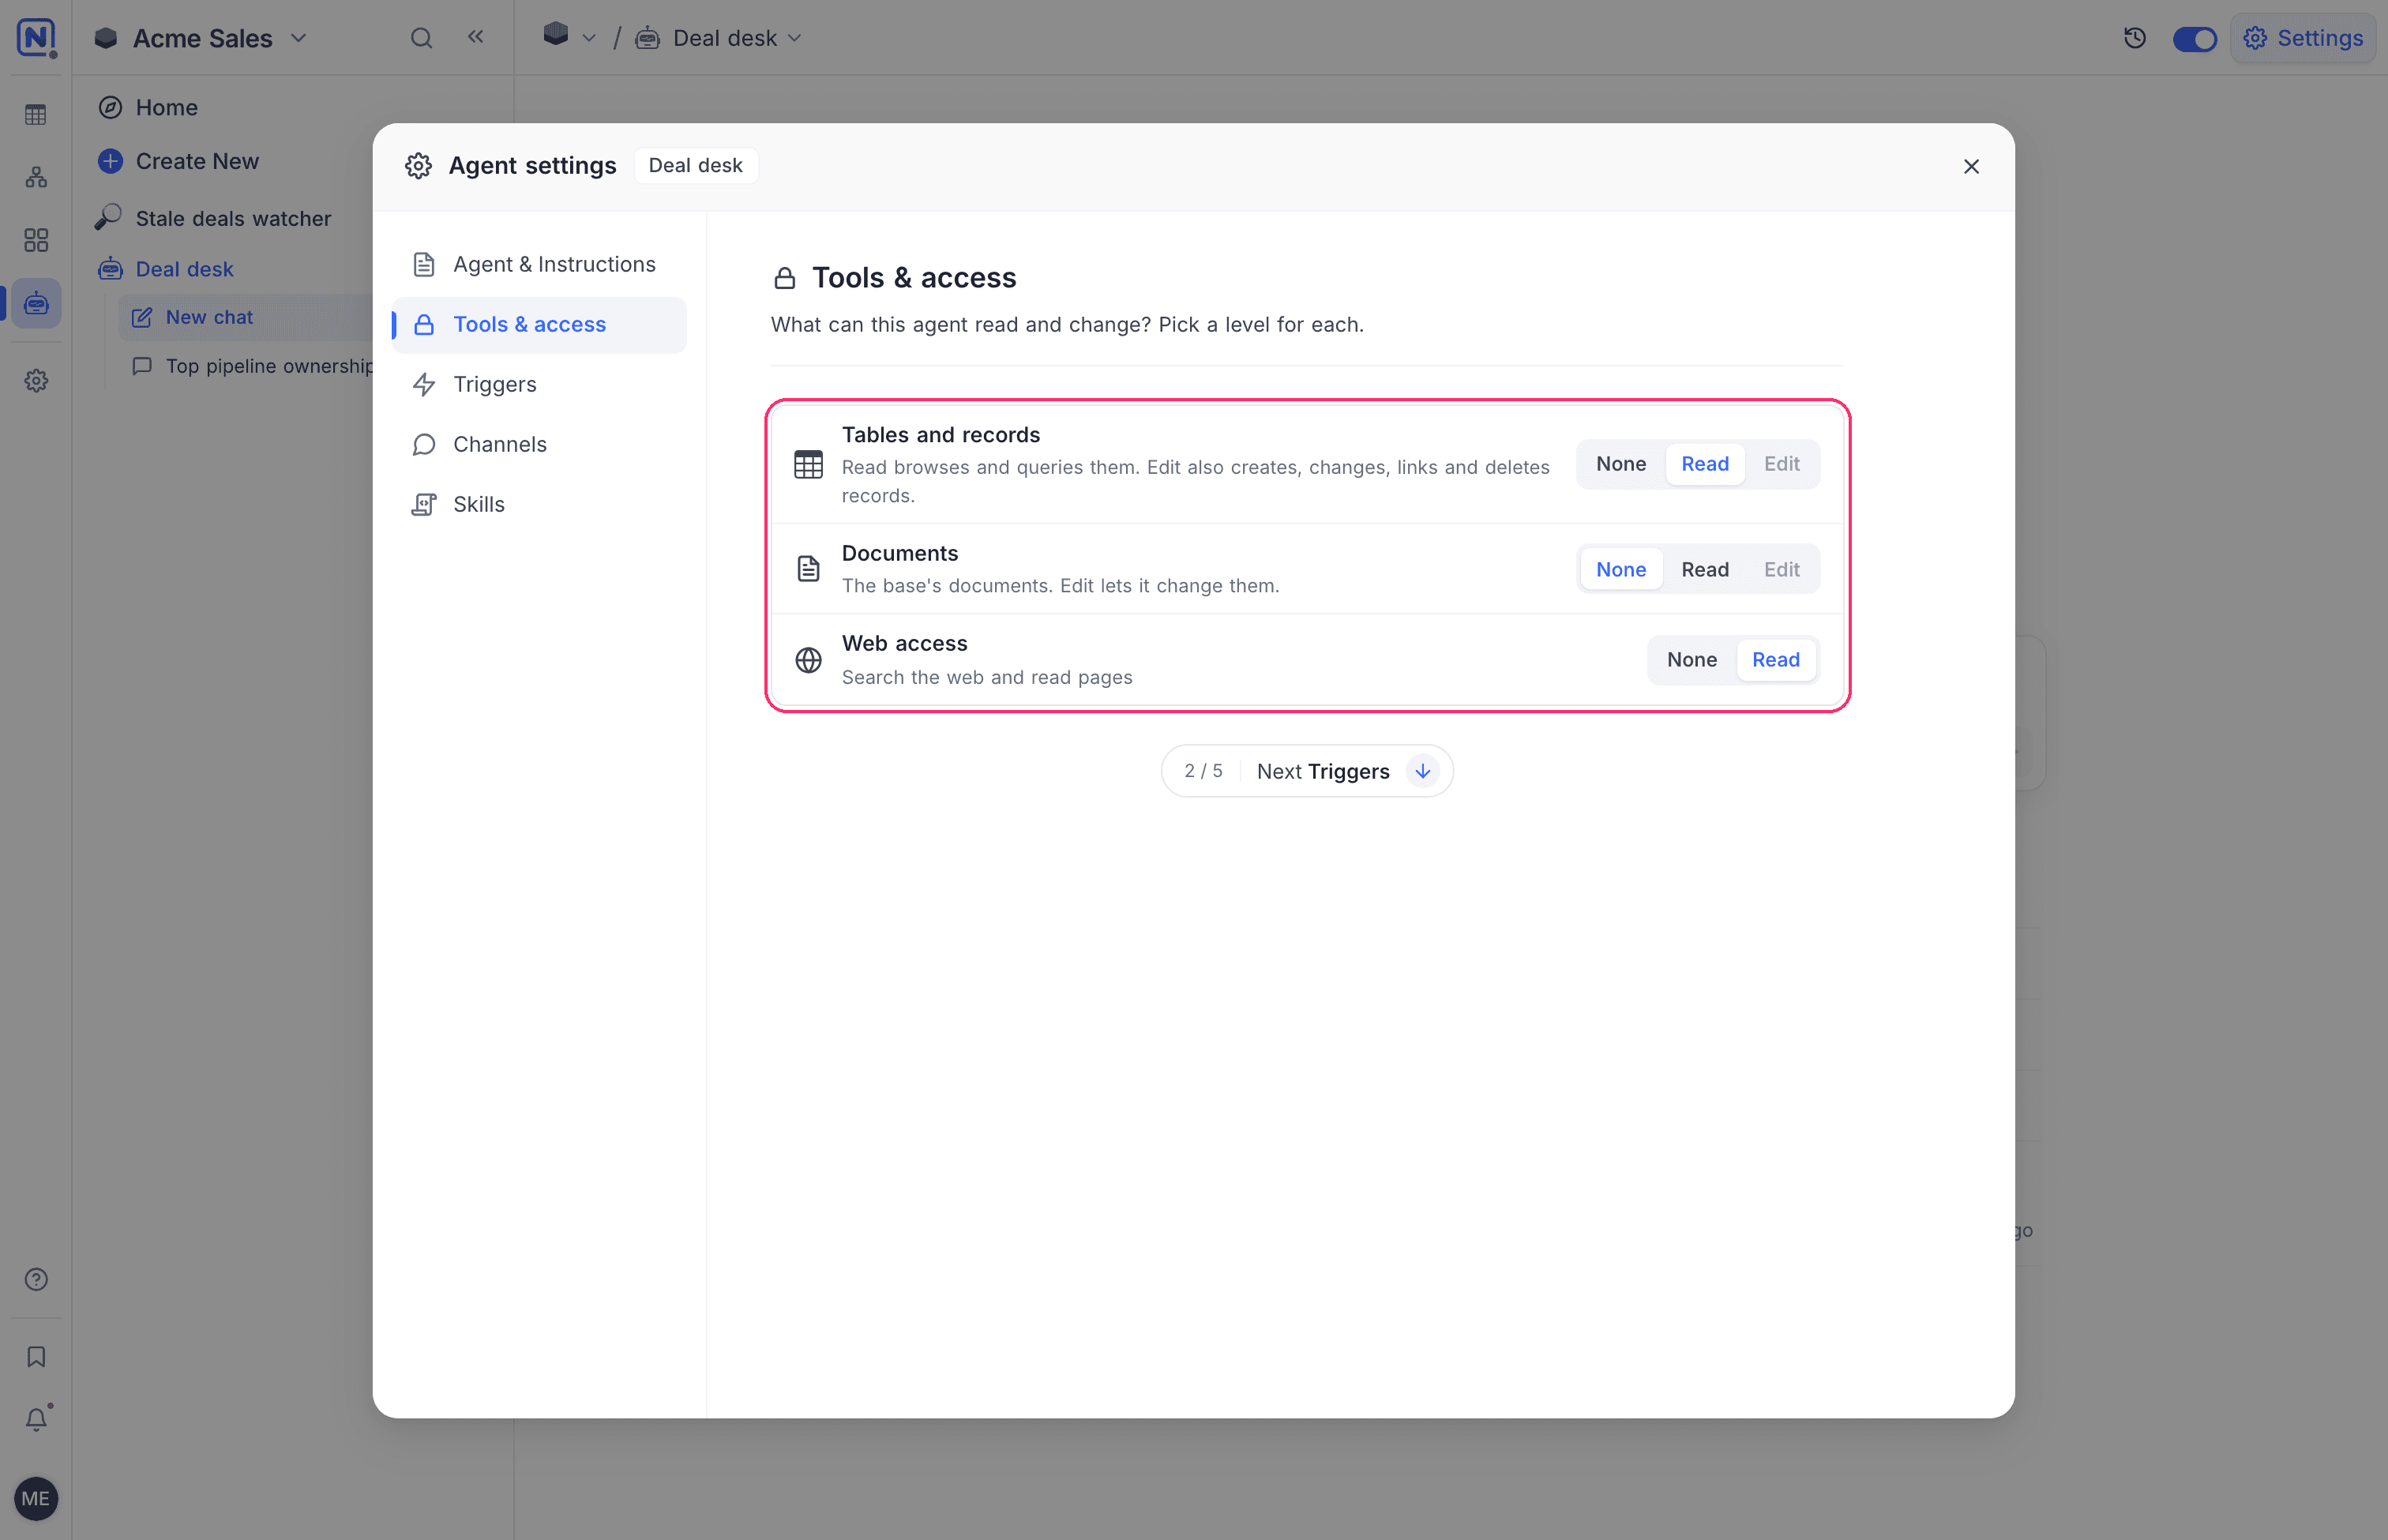Click the app logo in the top-left corner
This screenshot has height=1540, width=2388.
[x=36, y=38]
